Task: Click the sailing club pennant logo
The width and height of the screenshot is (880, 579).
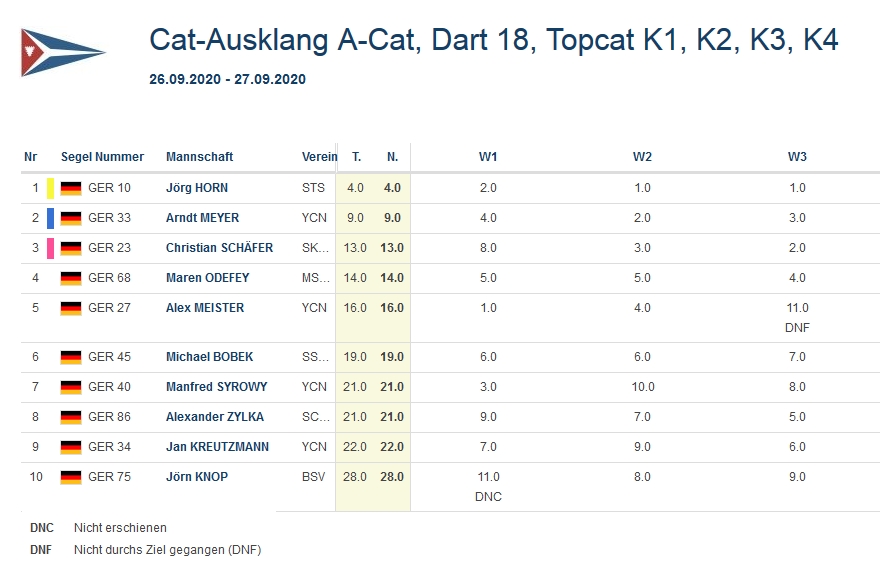Action: [x=62, y=52]
